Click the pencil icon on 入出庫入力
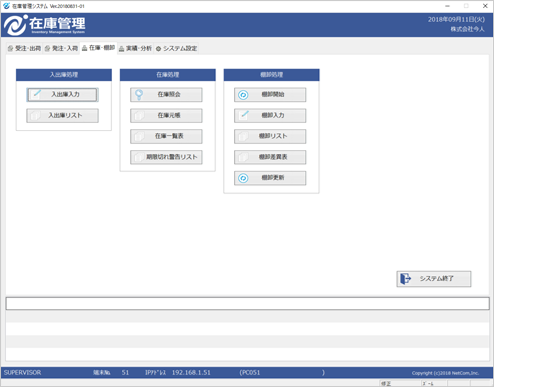This screenshot has width=550, height=388. pyautogui.click(x=37, y=94)
